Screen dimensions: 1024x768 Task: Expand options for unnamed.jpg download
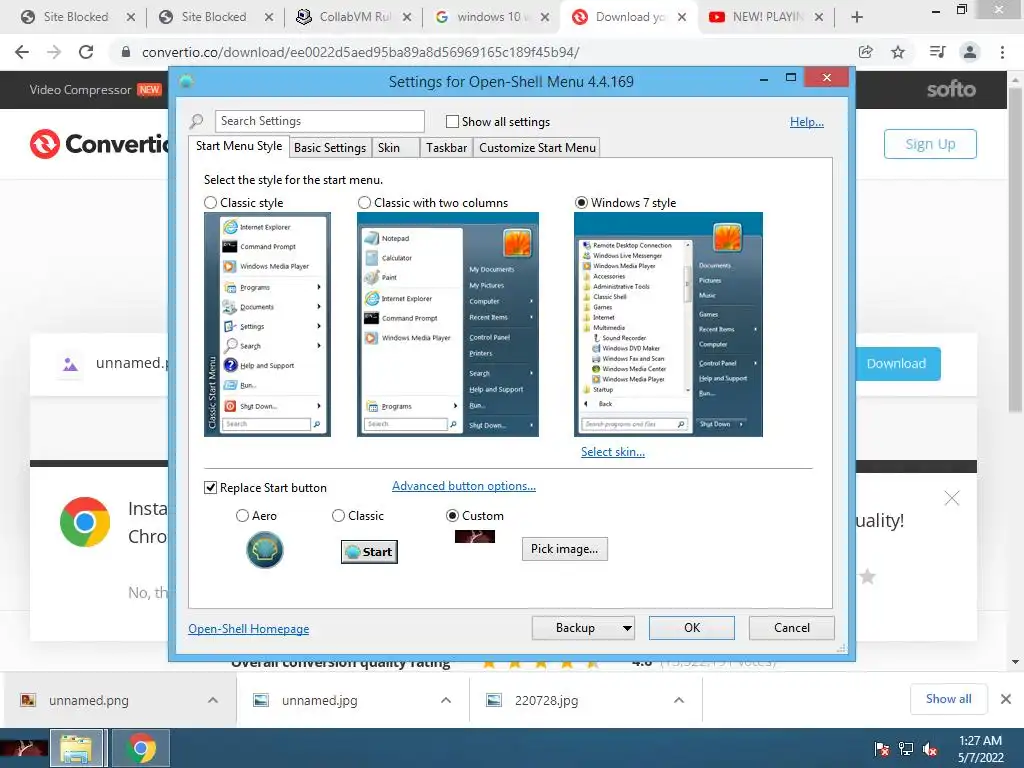446,700
